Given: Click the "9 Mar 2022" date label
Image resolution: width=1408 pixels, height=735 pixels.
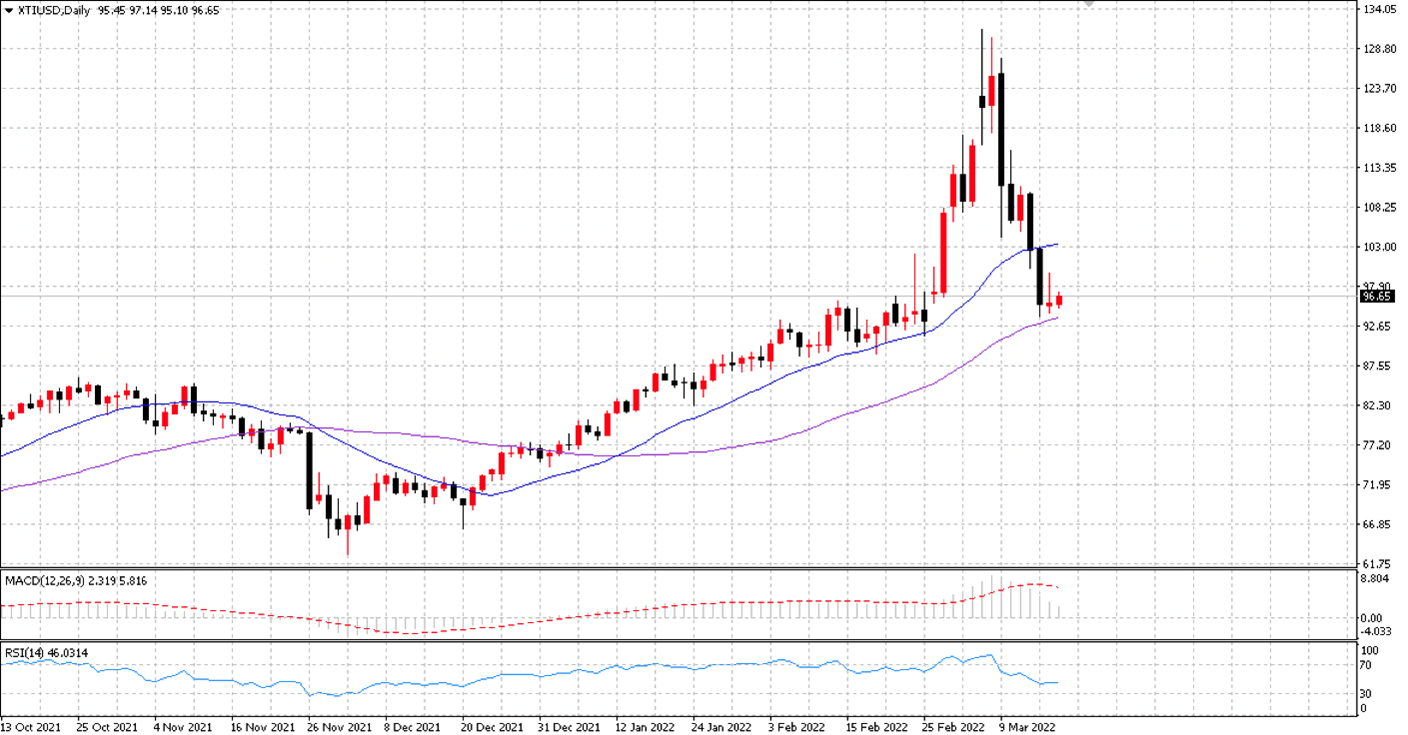Looking at the screenshot, I should pyautogui.click(x=1027, y=726).
